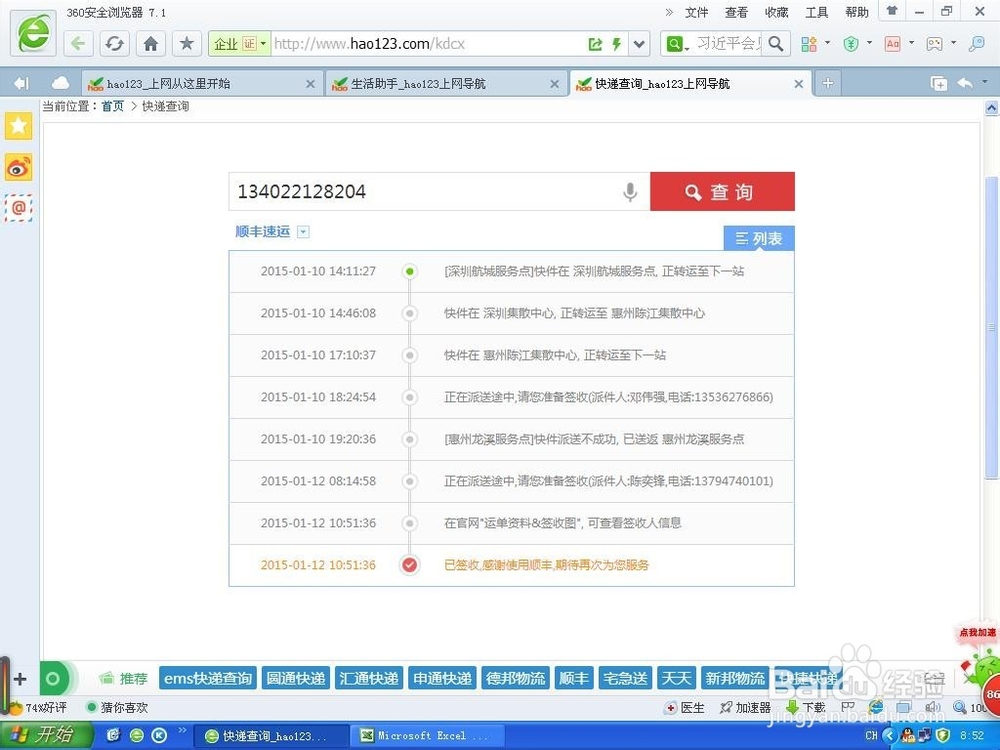Click the red signed-for checkmark marker
This screenshot has height=750, width=1000.
pos(409,565)
